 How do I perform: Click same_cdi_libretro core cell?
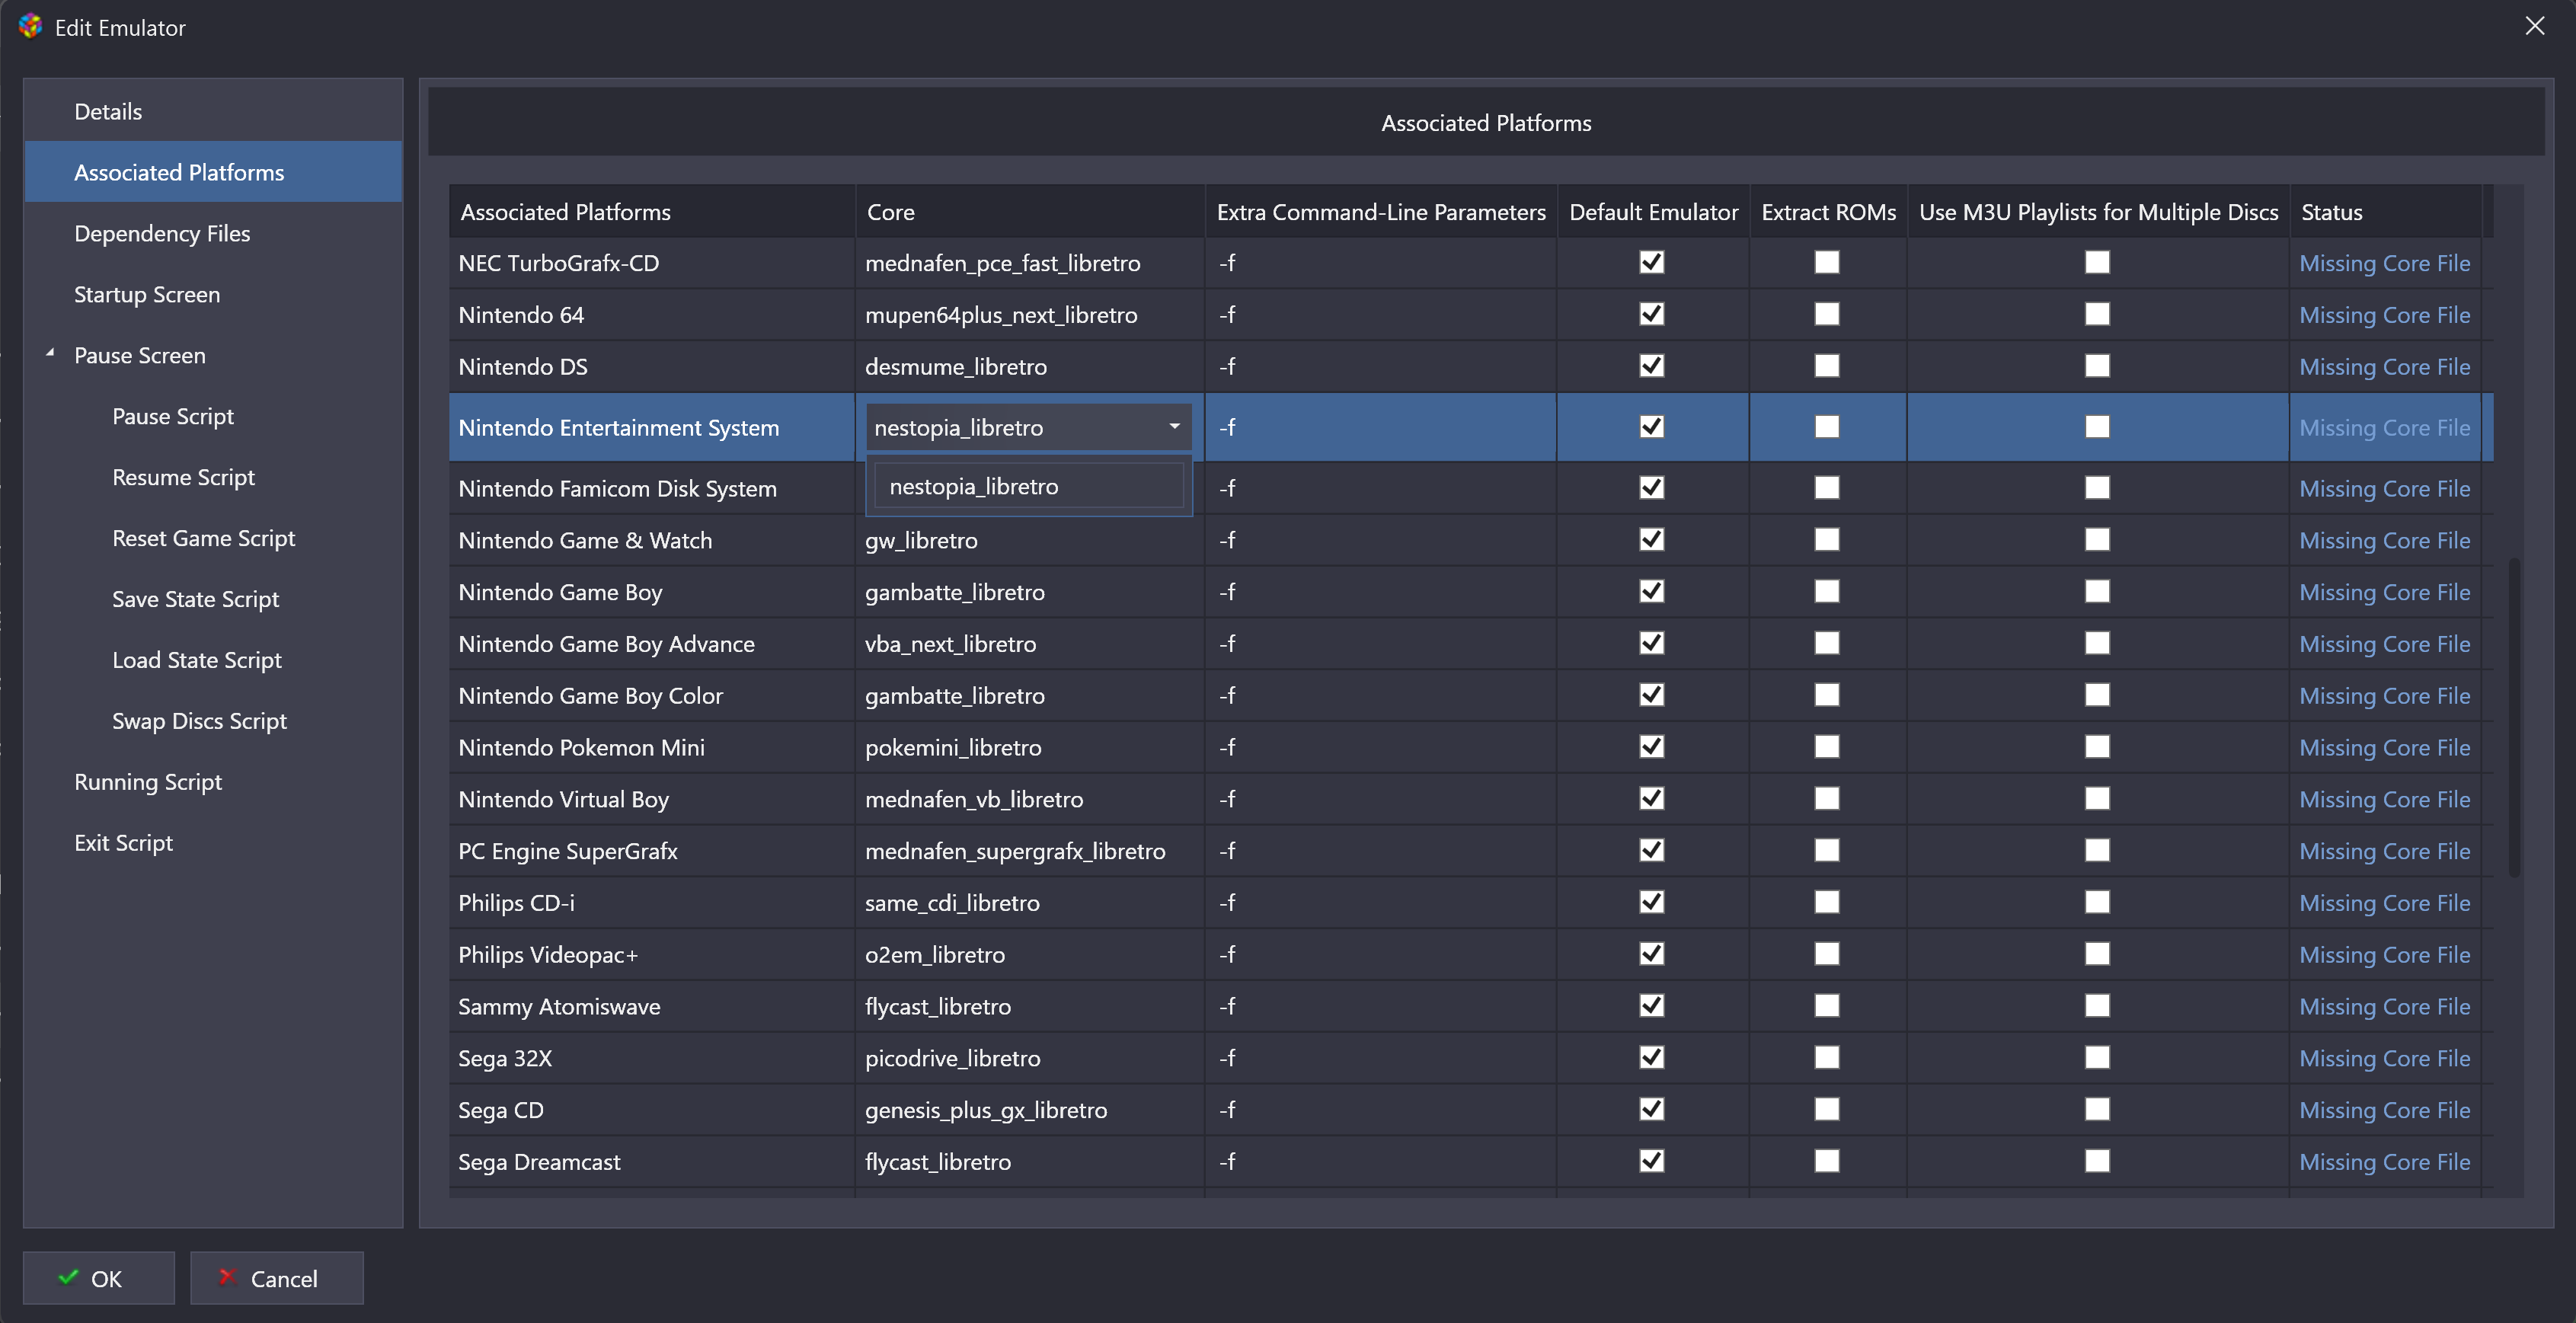coord(1030,903)
